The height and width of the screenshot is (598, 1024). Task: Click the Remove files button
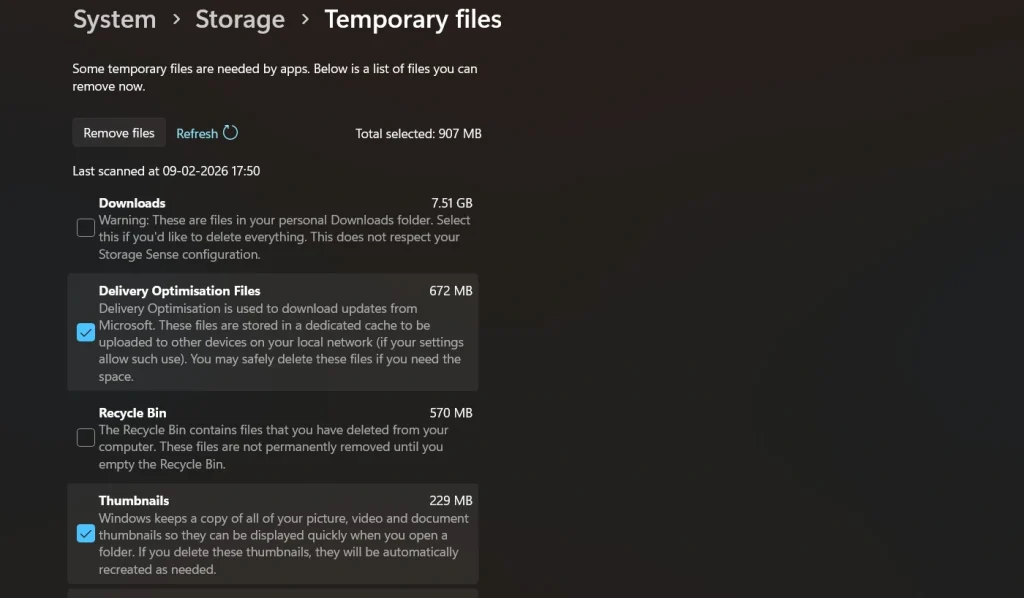click(118, 132)
